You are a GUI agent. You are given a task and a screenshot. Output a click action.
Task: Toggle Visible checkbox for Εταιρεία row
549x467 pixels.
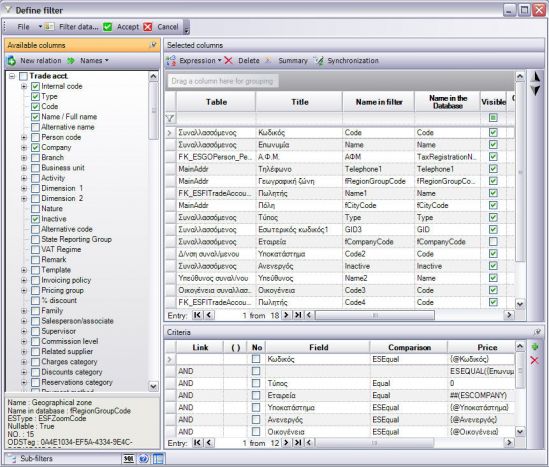click(493, 242)
